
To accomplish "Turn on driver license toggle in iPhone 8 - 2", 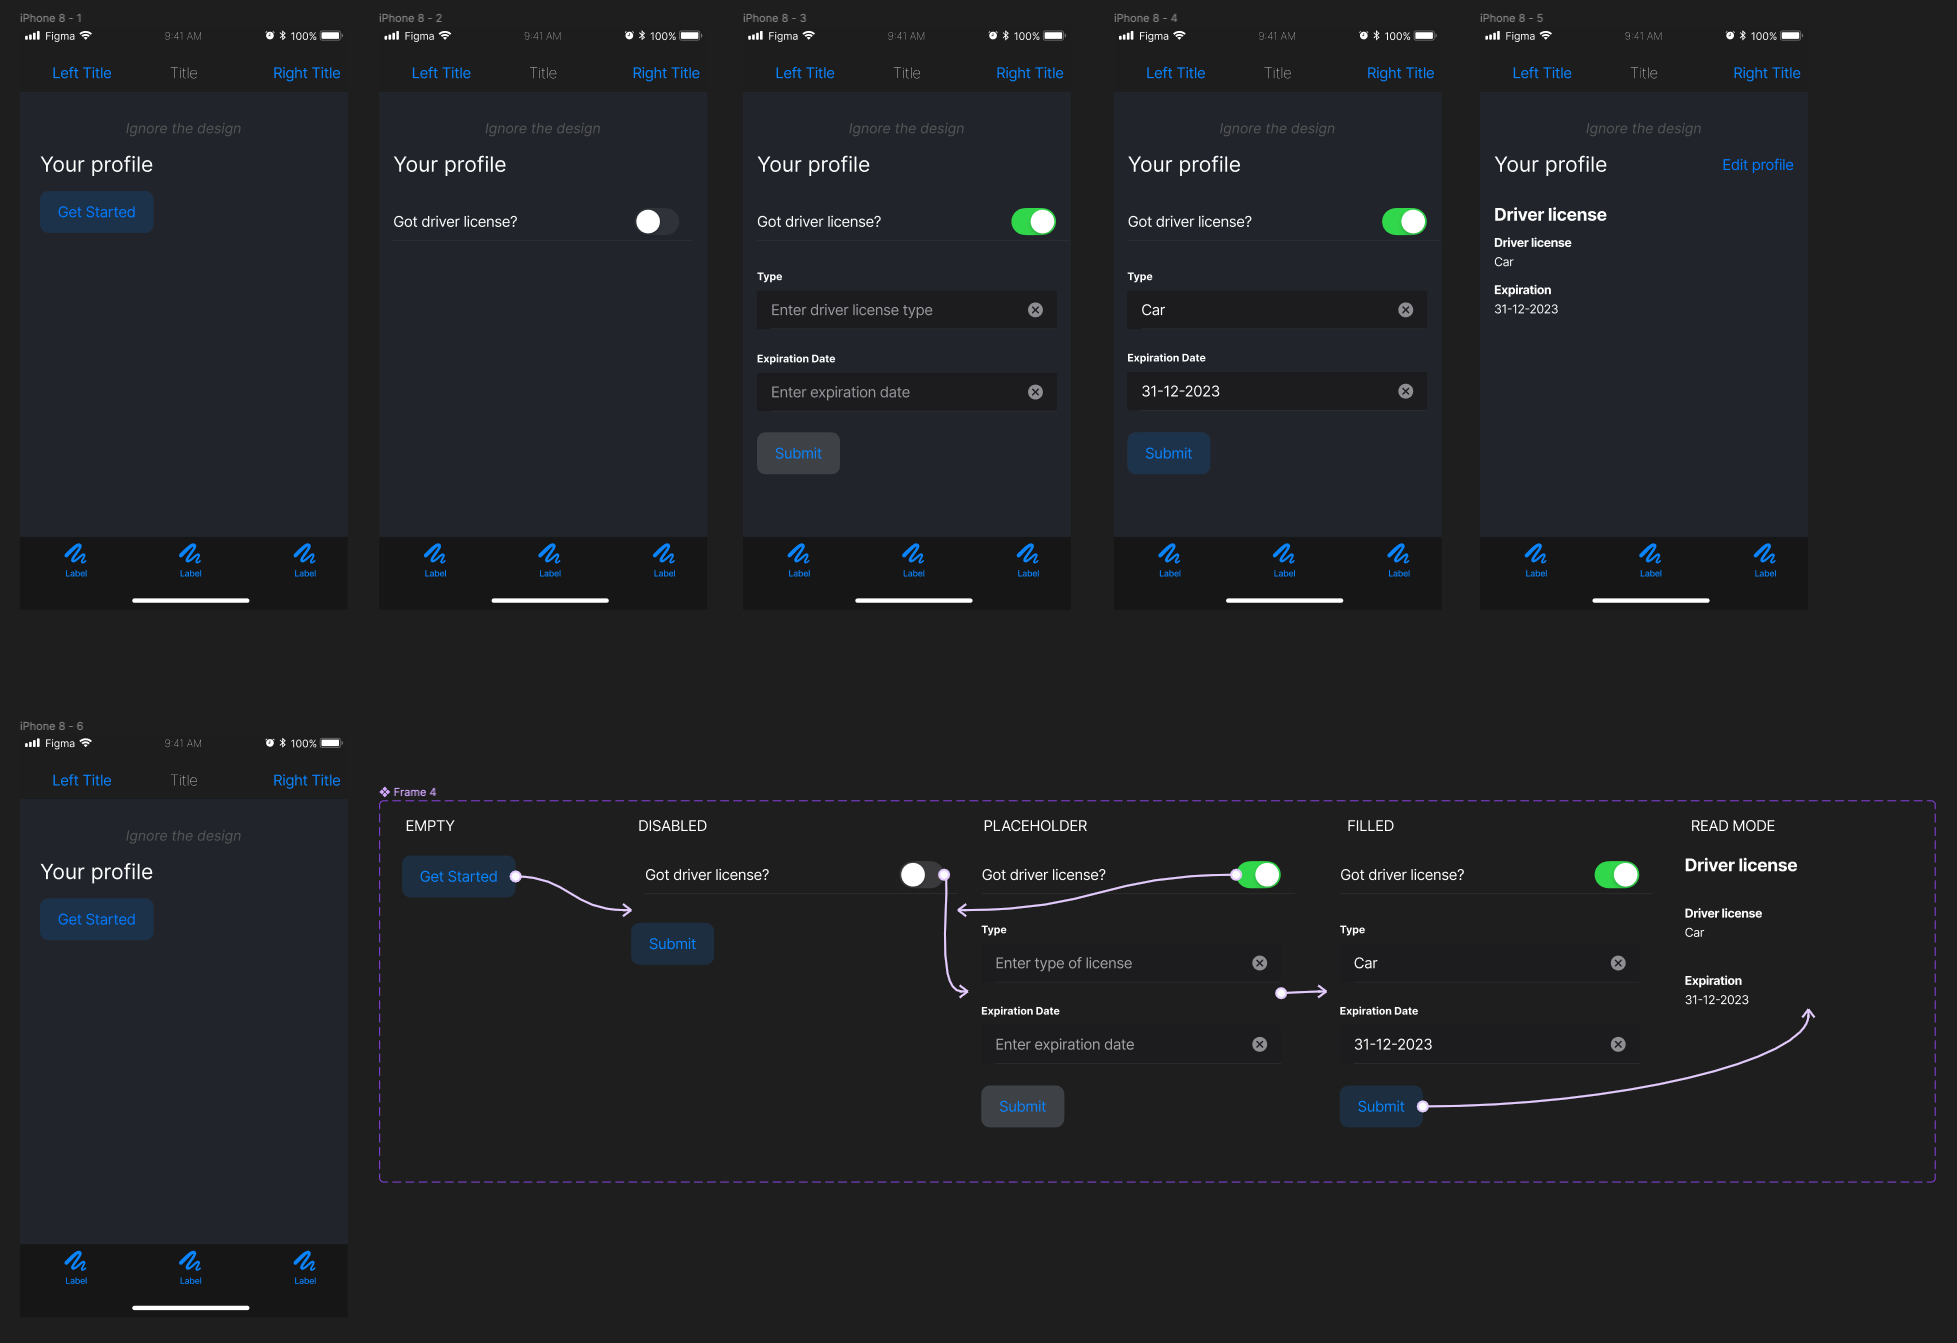I will [x=656, y=221].
